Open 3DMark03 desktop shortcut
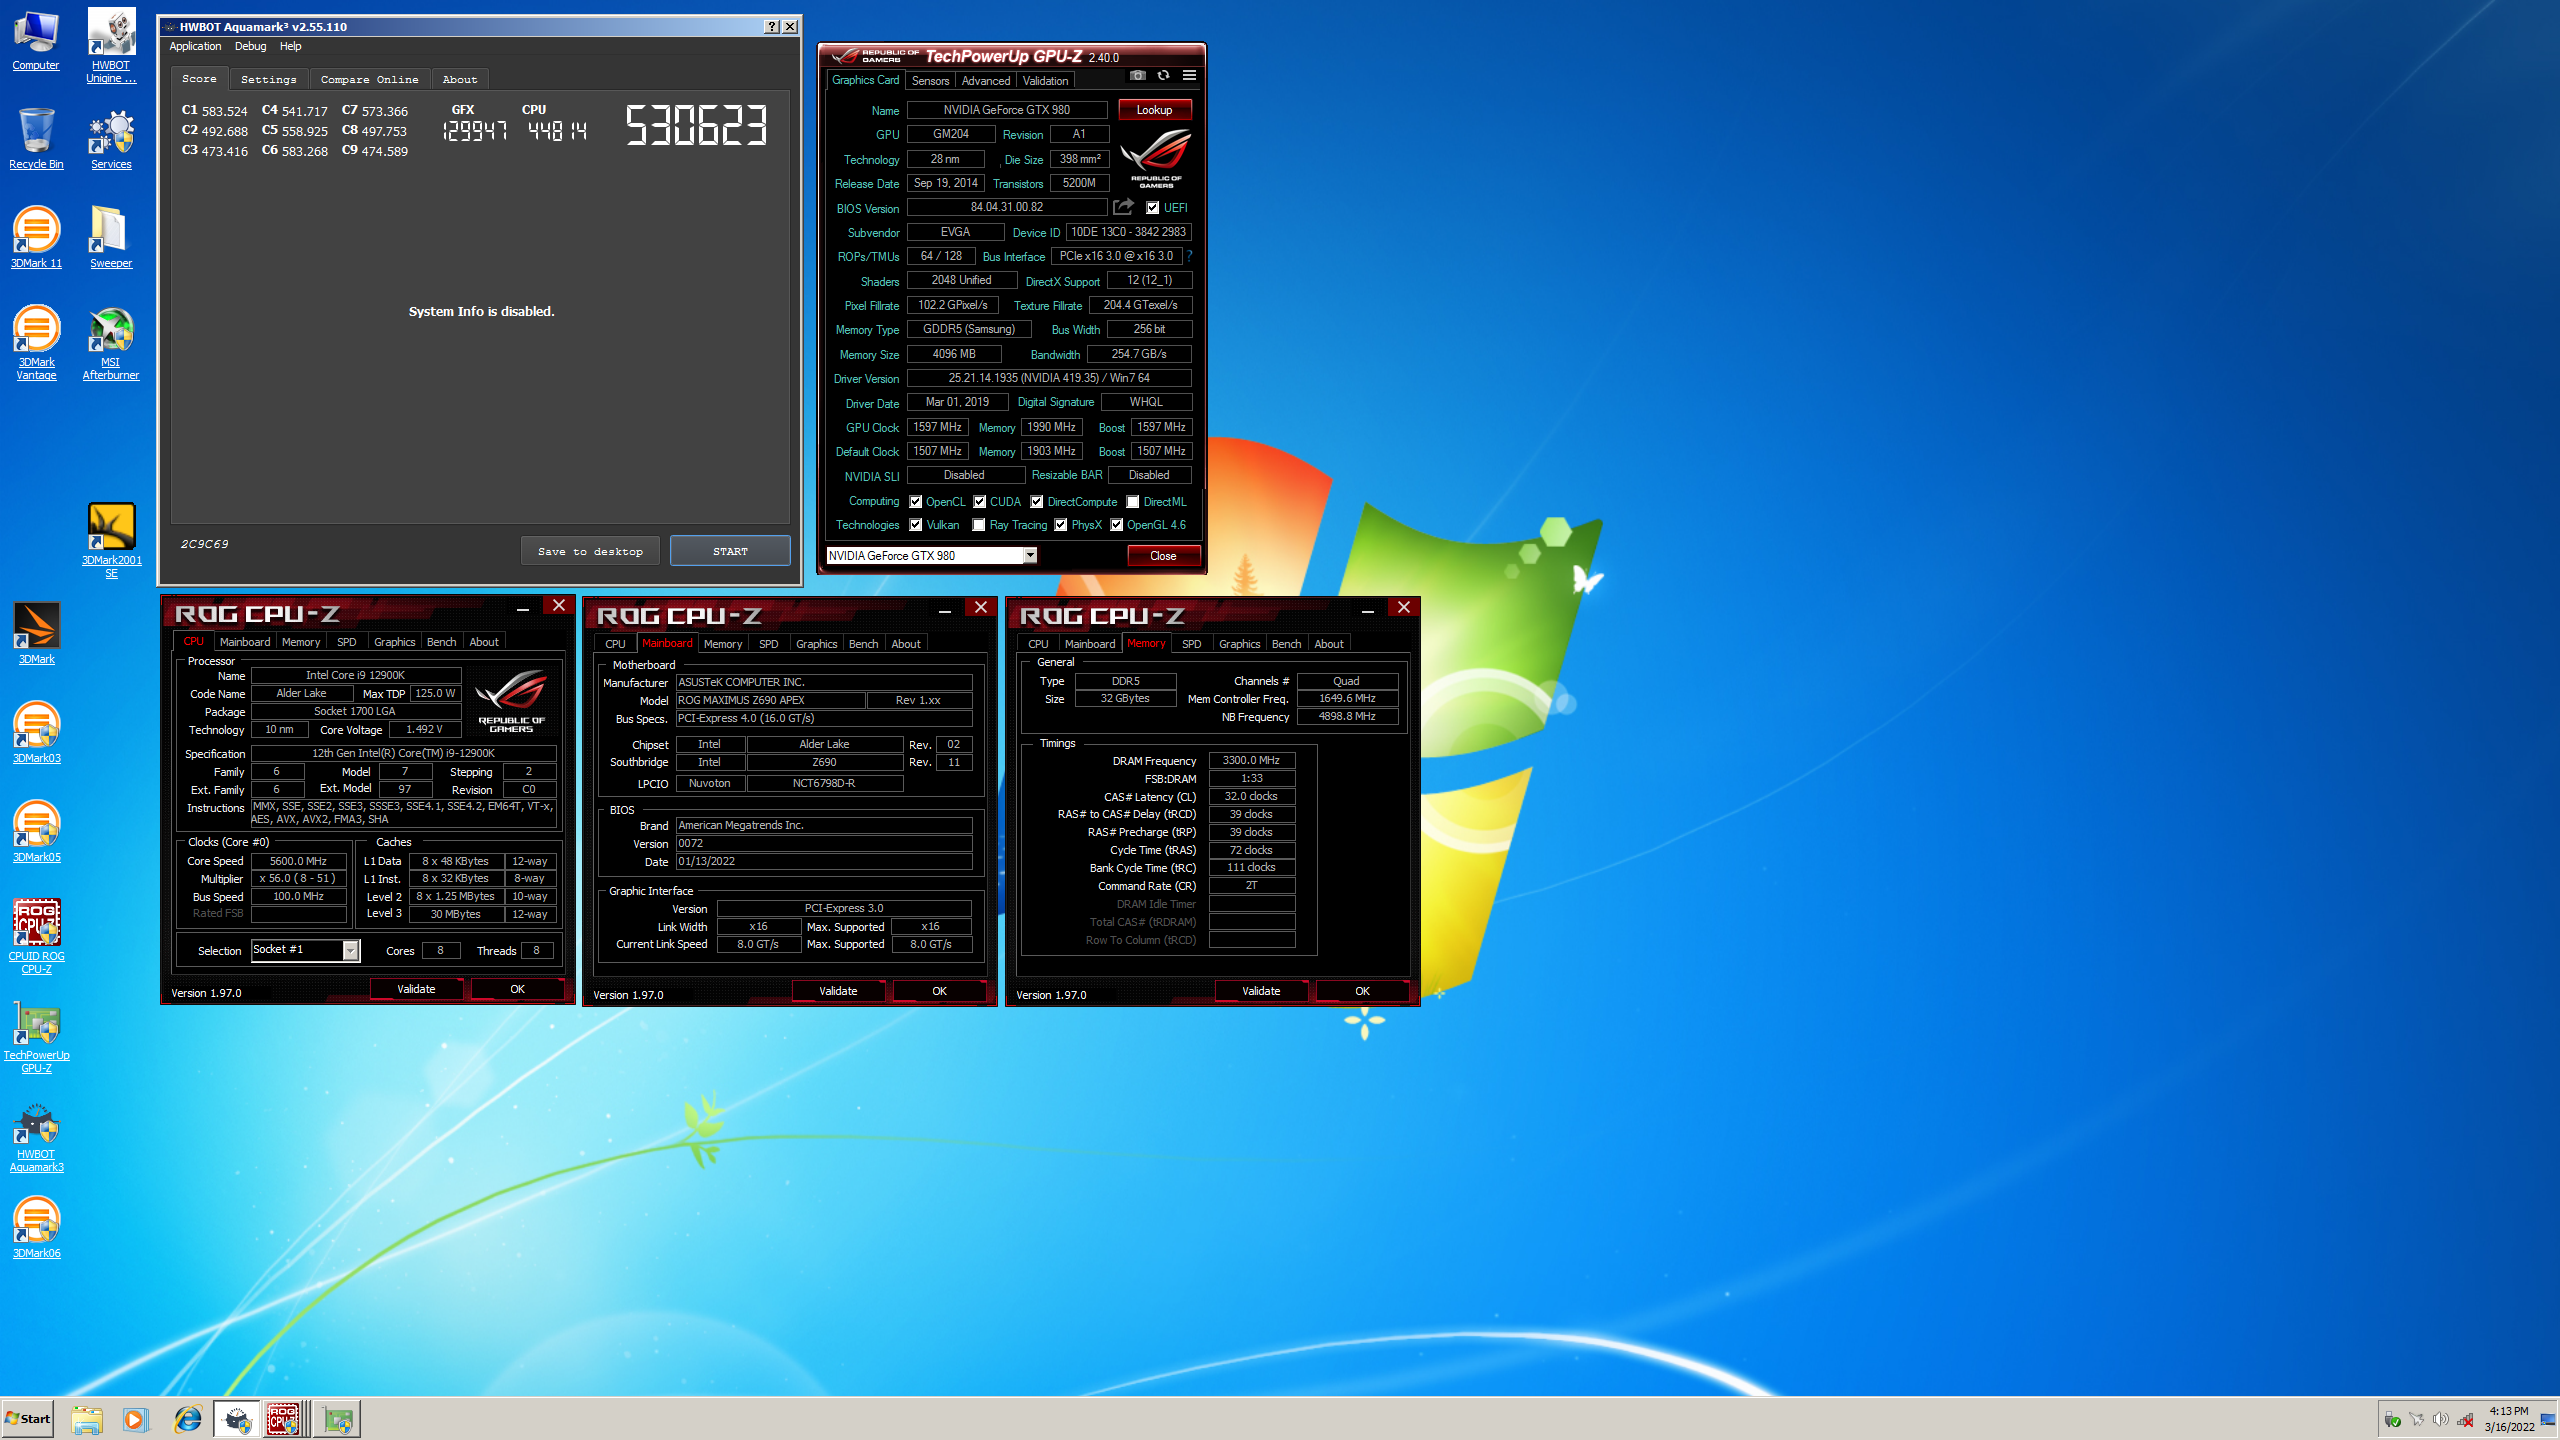The height and width of the screenshot is (1440, 2560). pos(36,732)
